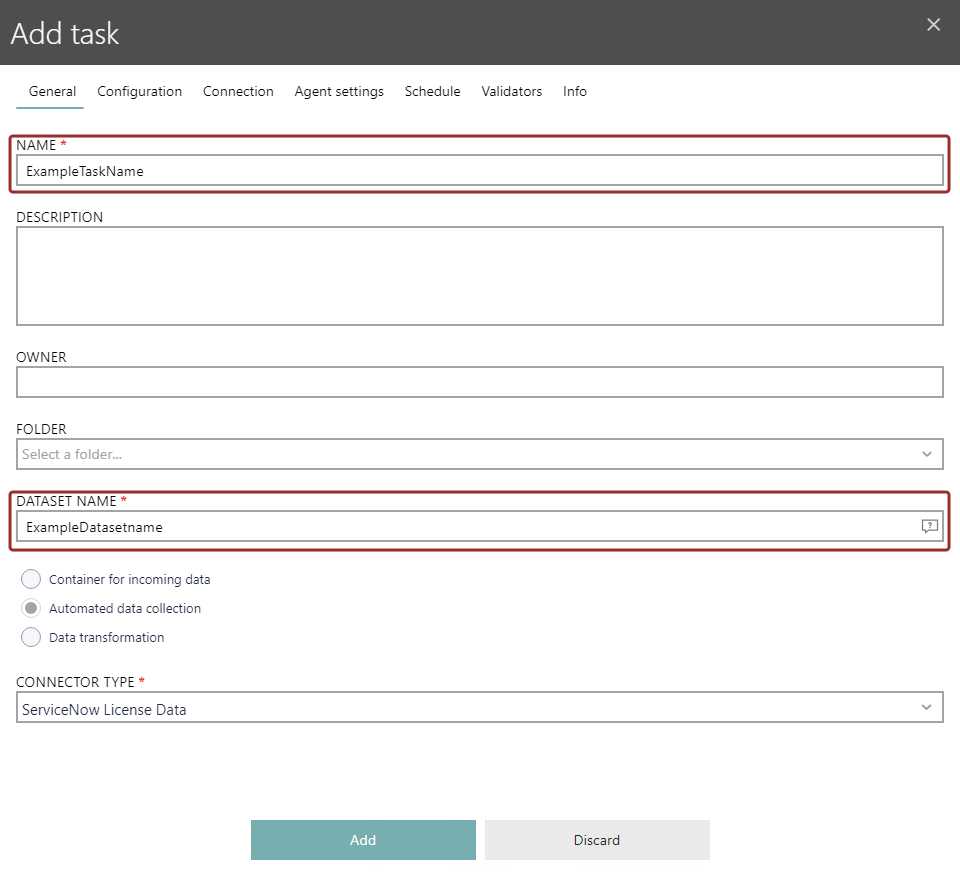
Task: Choose Automated data collection radio button
Action: [30, 608]
